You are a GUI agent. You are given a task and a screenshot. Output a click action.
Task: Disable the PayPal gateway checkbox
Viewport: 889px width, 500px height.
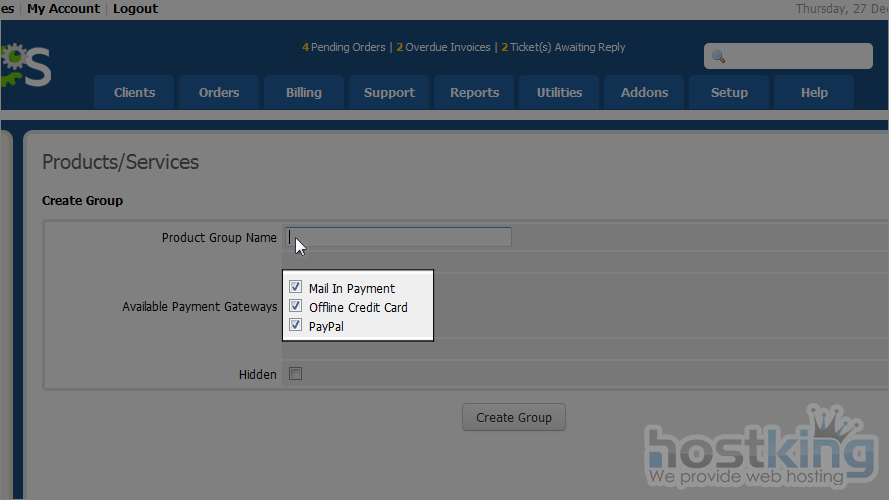click(295, 326)
